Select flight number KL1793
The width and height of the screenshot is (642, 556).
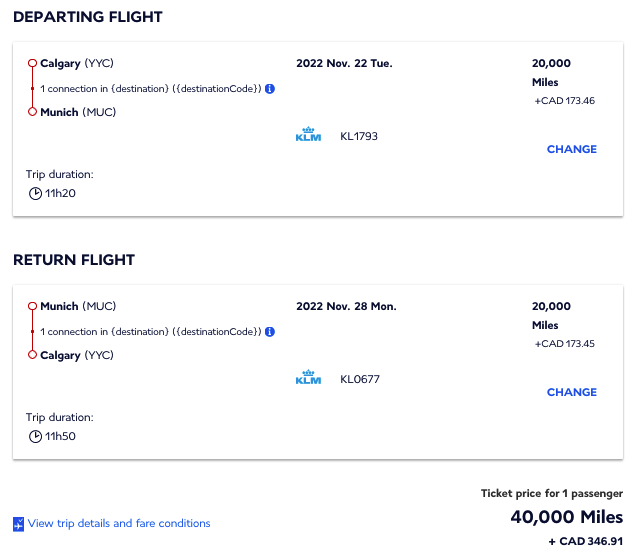pyautogui.click(x=359, y=136)
